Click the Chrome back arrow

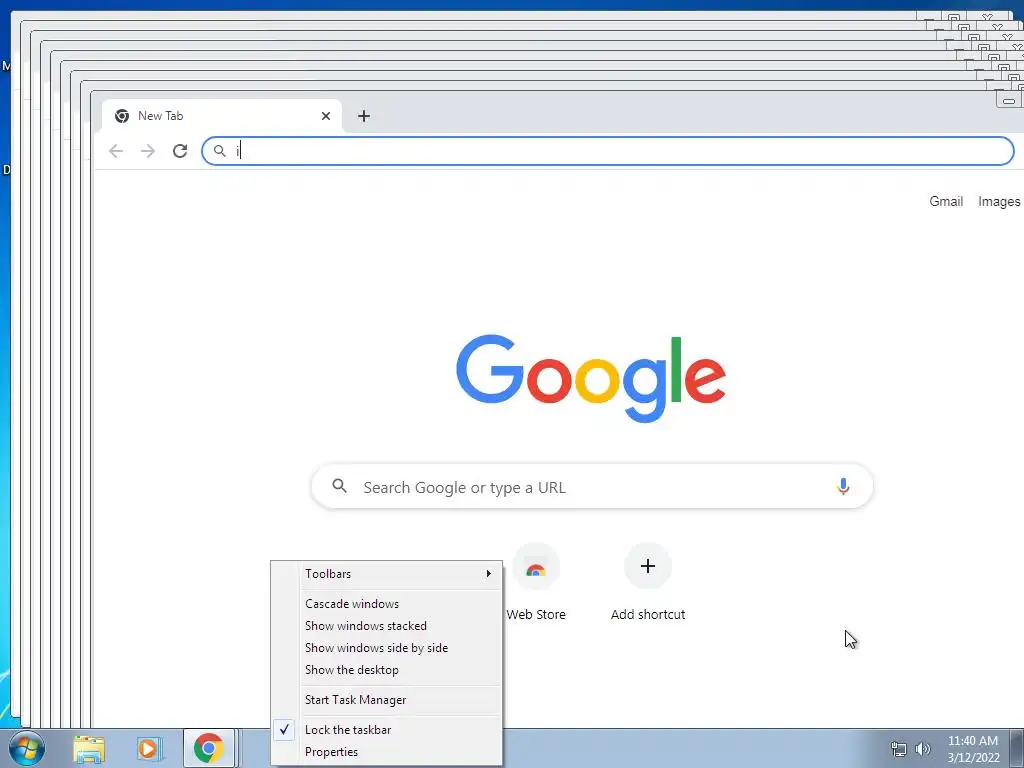(116, 151)
